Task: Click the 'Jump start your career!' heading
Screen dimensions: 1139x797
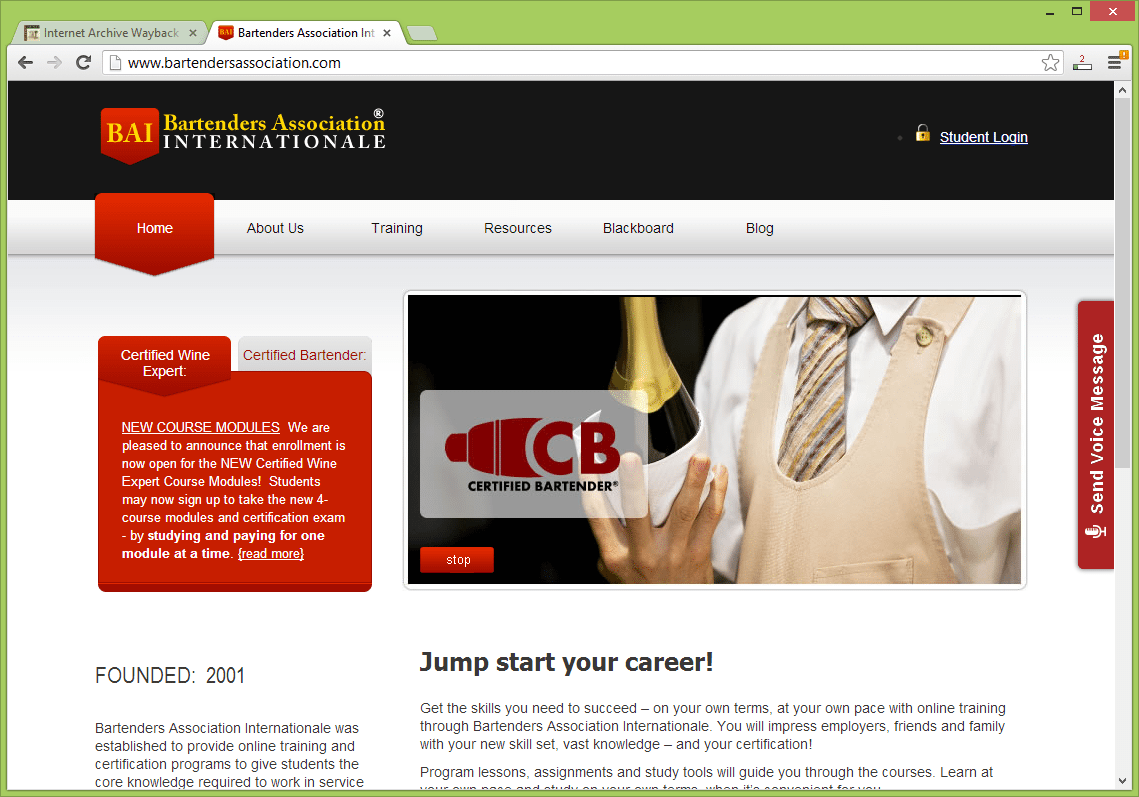Action: point(567,662)
